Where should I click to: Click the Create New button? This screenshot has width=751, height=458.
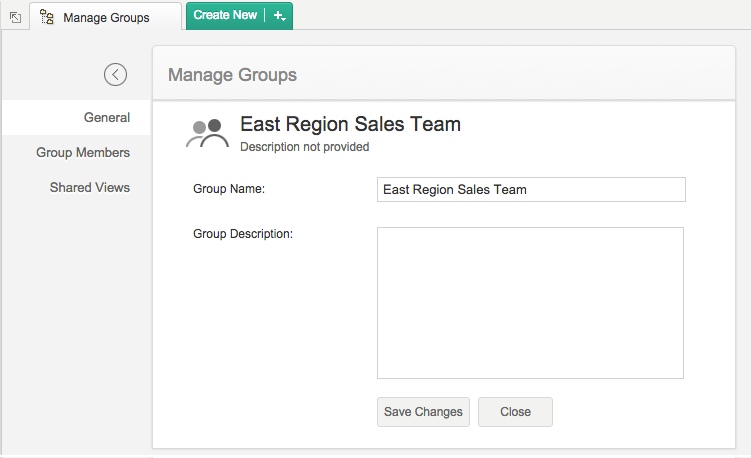225,15
